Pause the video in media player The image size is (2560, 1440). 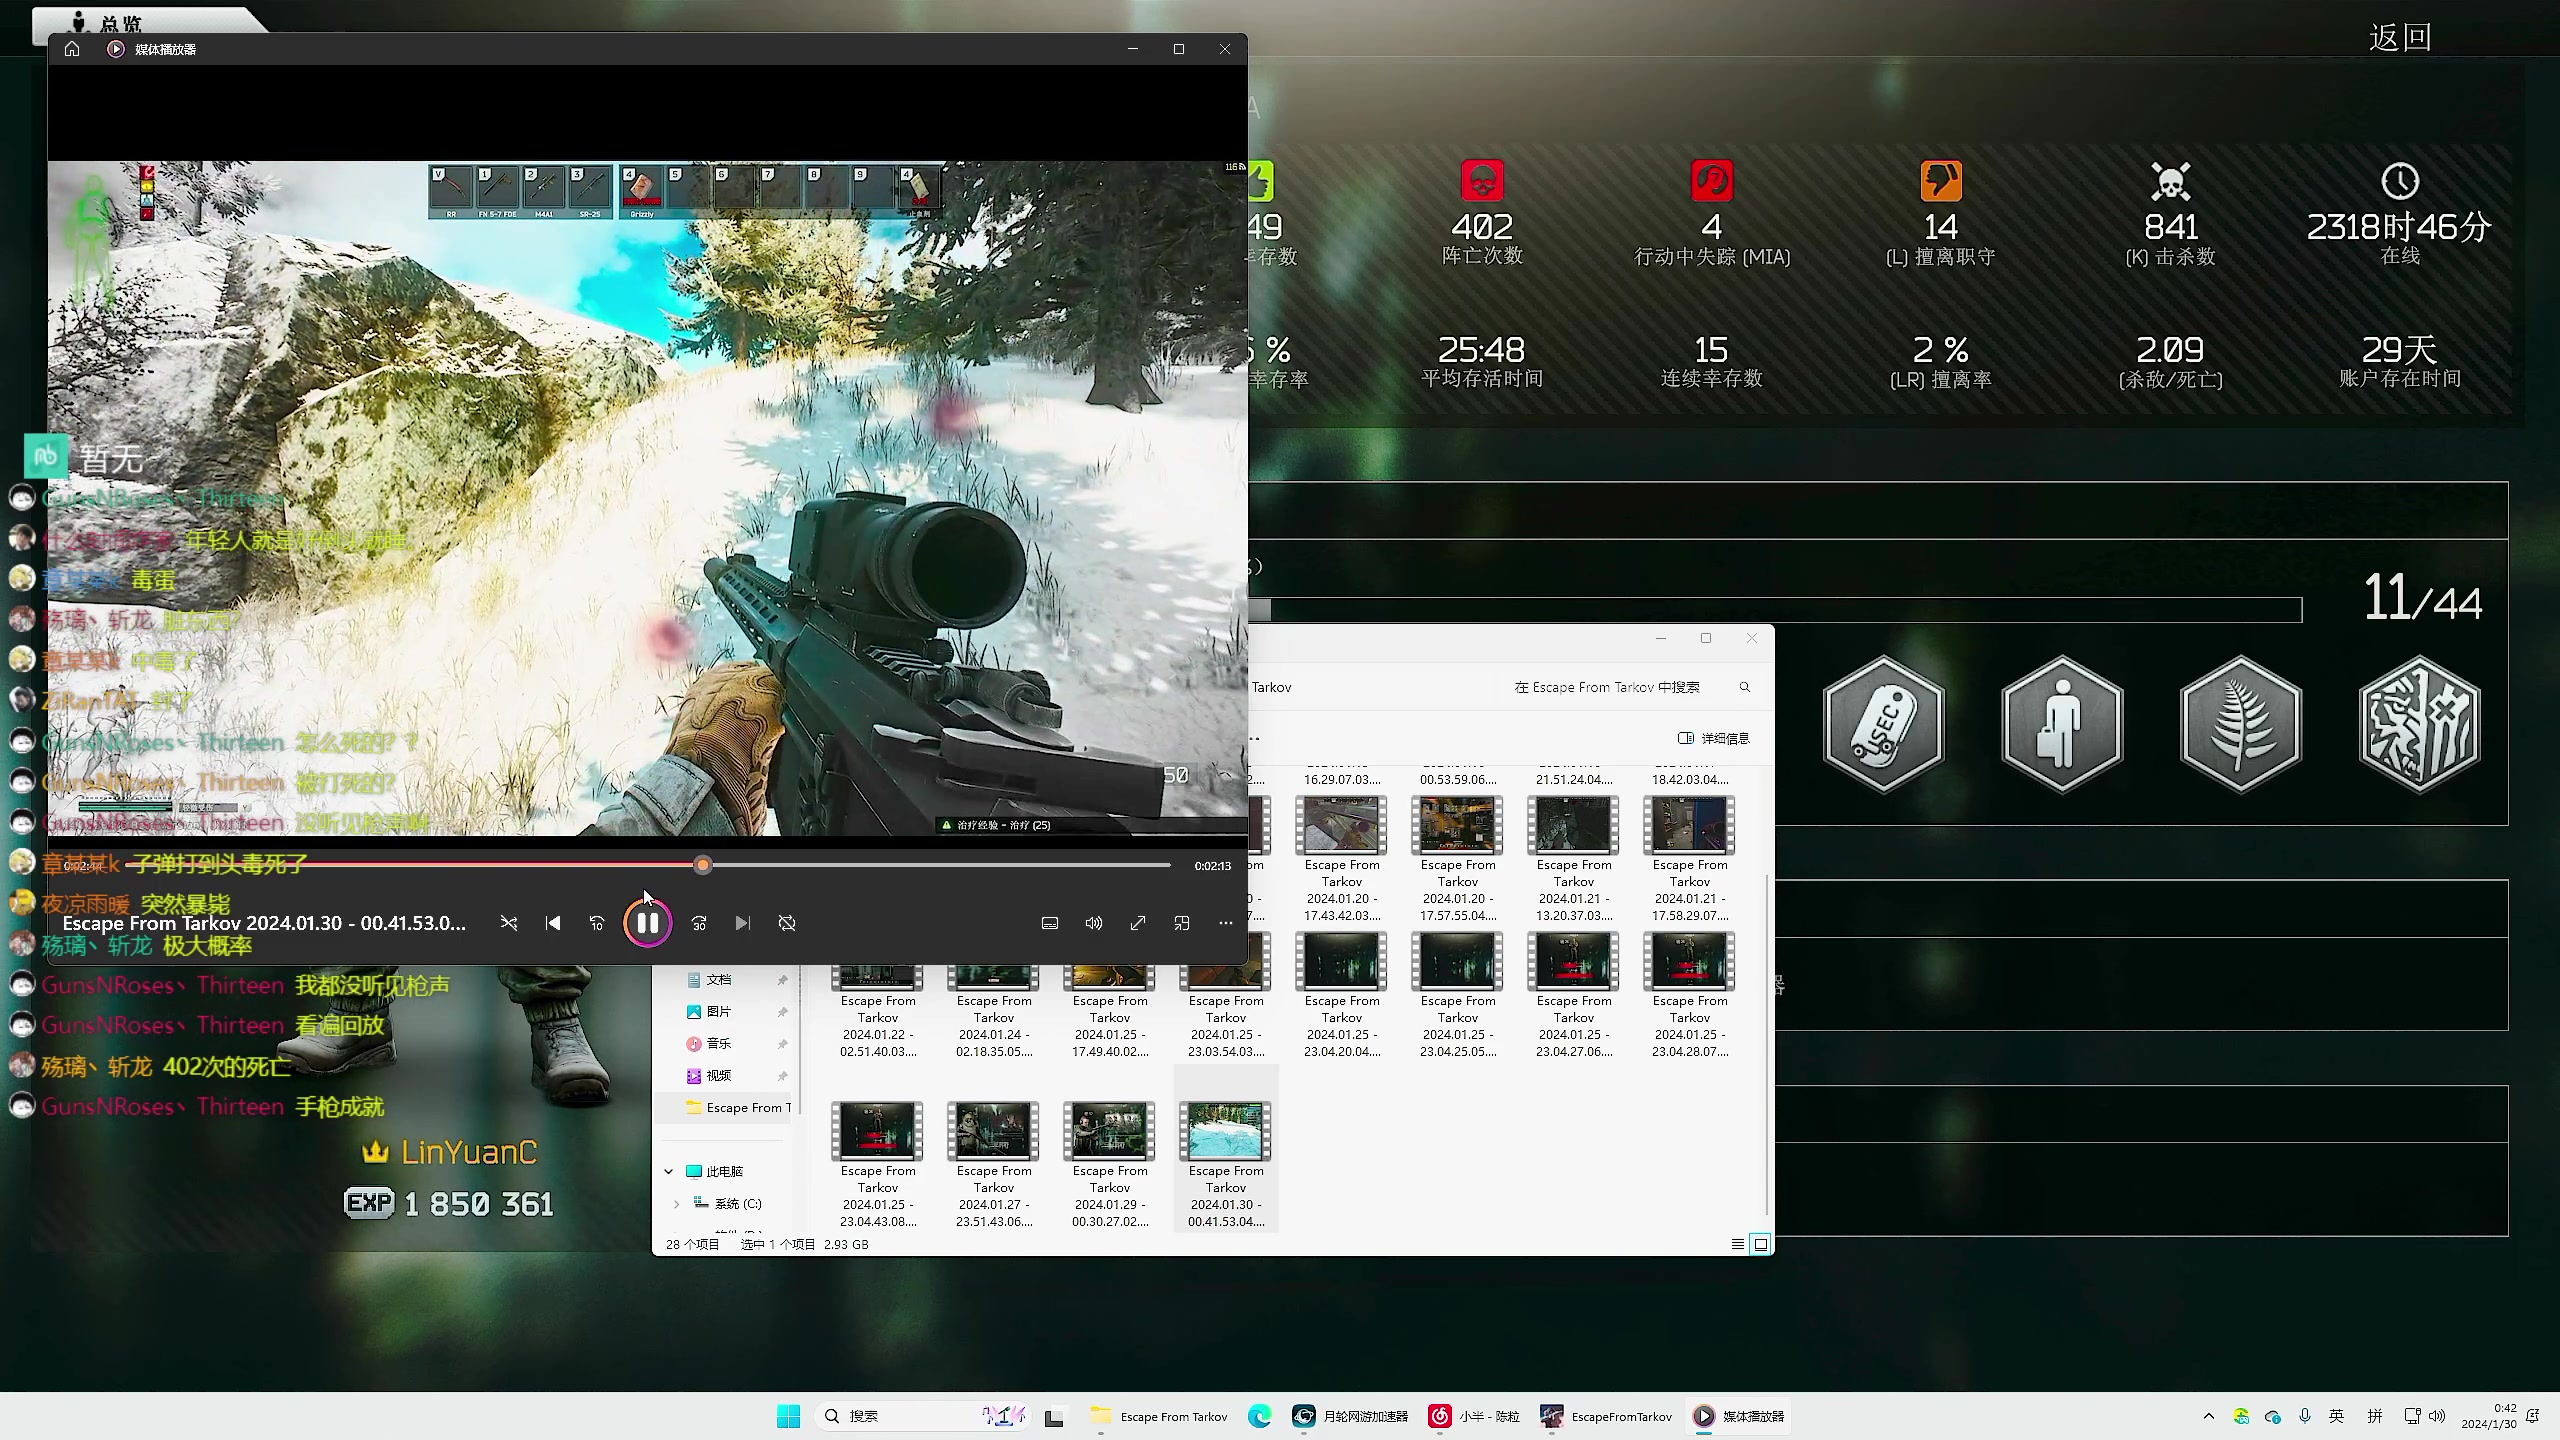(x=647, y=923)
